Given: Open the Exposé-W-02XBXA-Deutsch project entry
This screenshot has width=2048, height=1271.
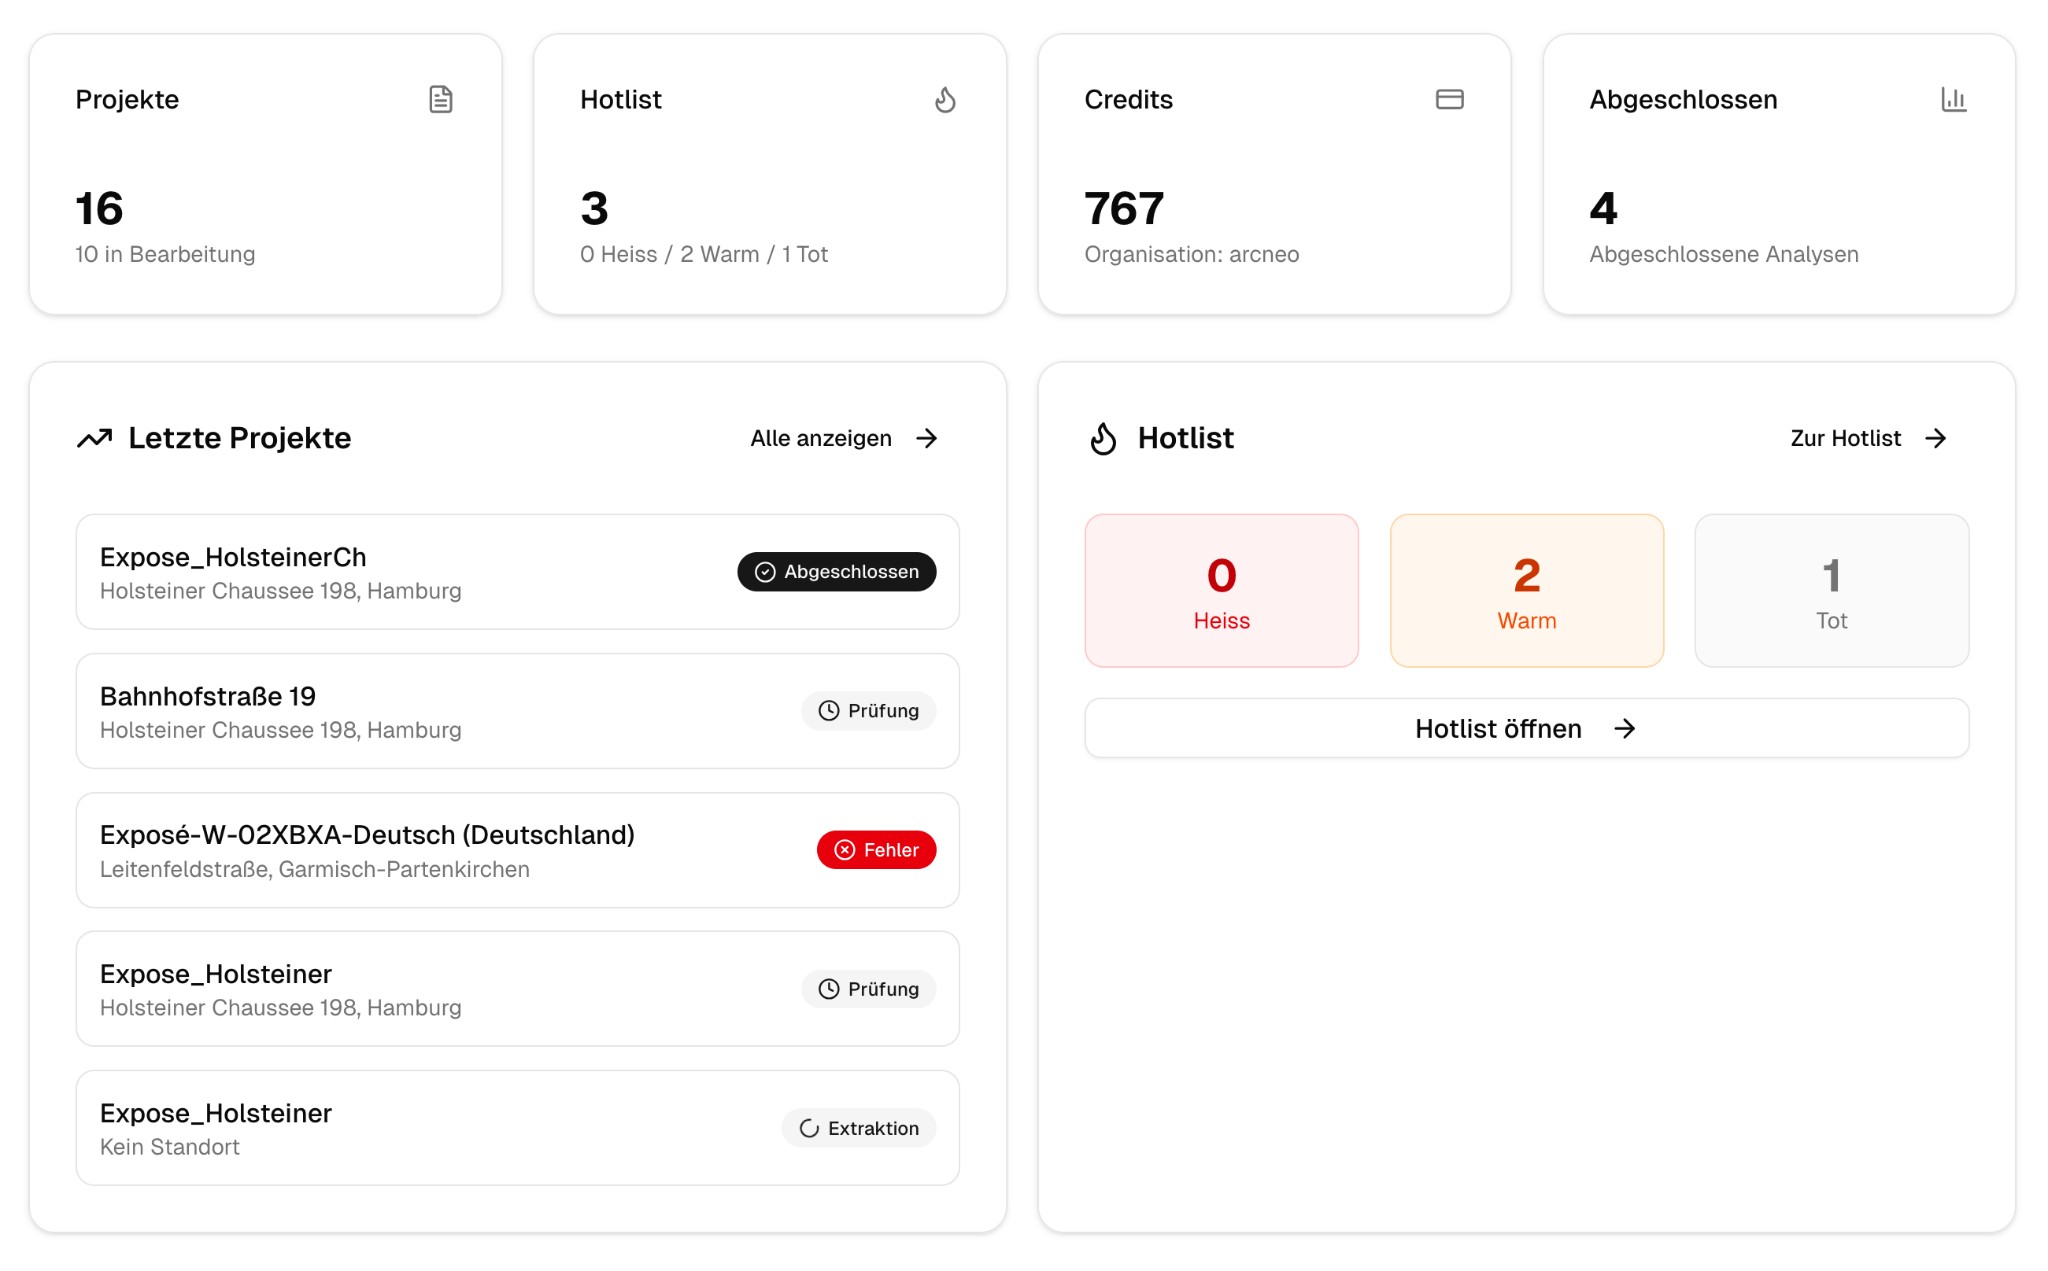Looking at the screenshot, I should [x=516, y=849].
